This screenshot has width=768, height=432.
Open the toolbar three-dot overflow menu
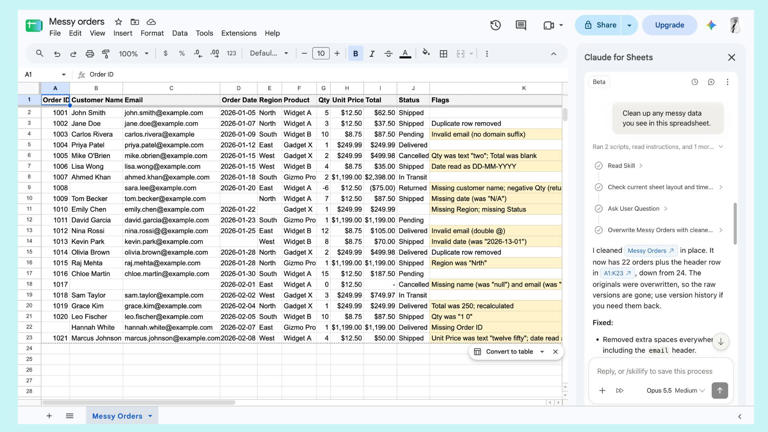tap(487, 54)
